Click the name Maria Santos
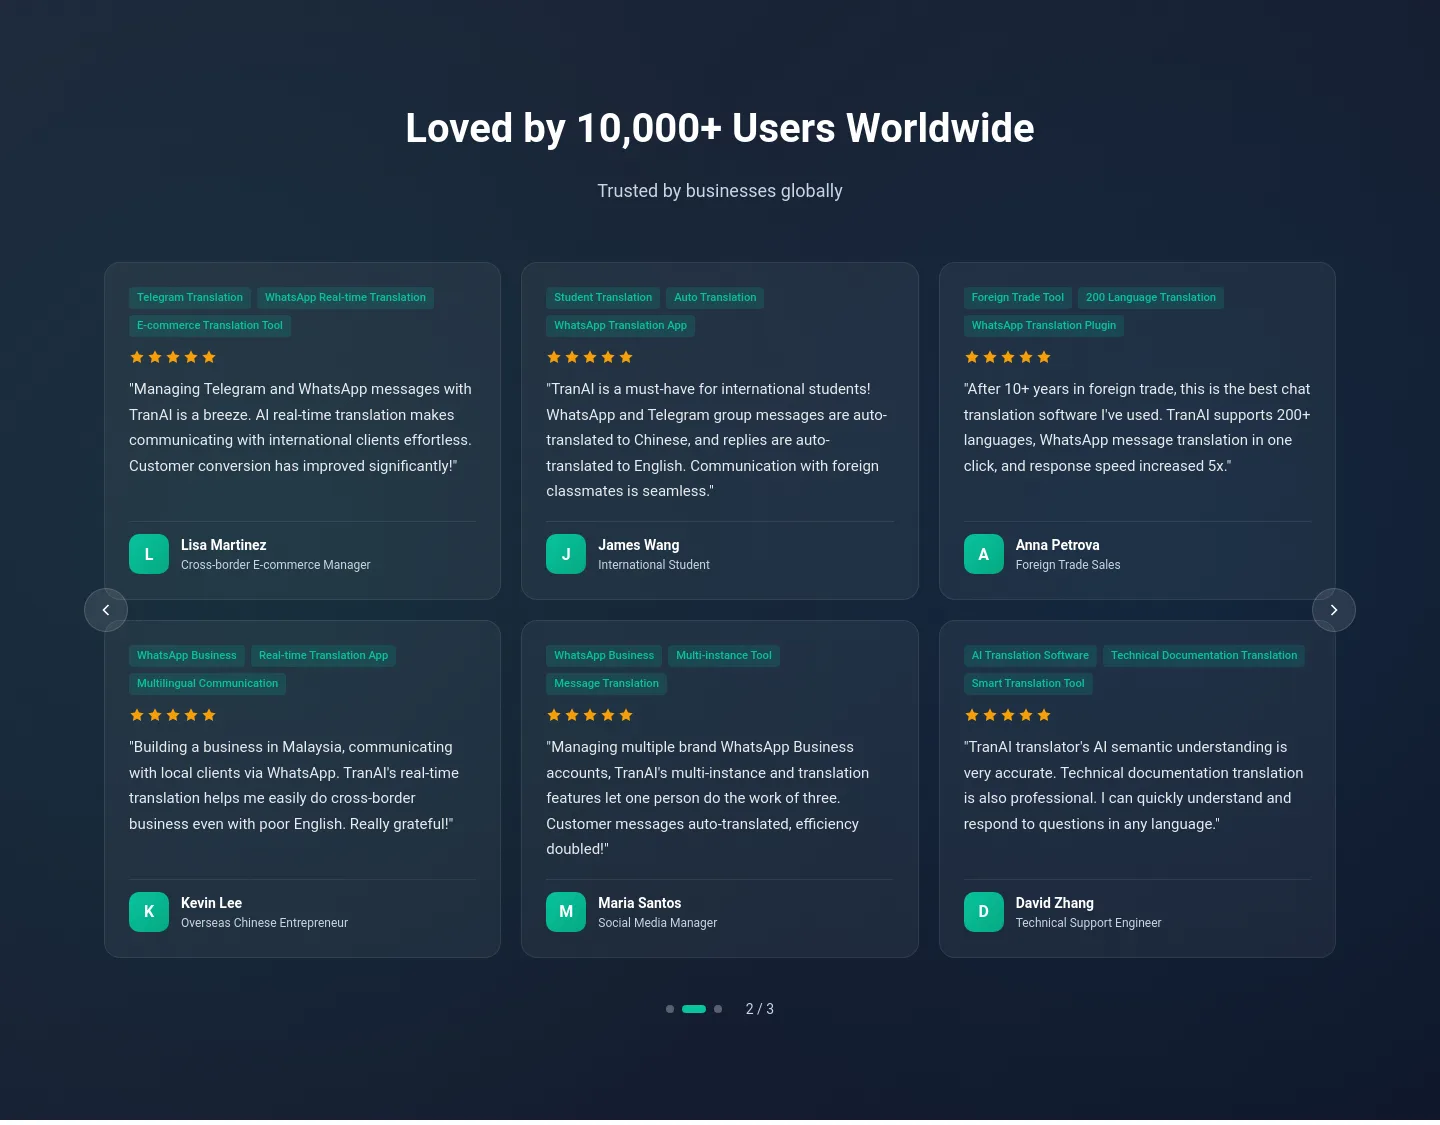This screenshot has width=1440, height=1125. click(x=640, y=903)
